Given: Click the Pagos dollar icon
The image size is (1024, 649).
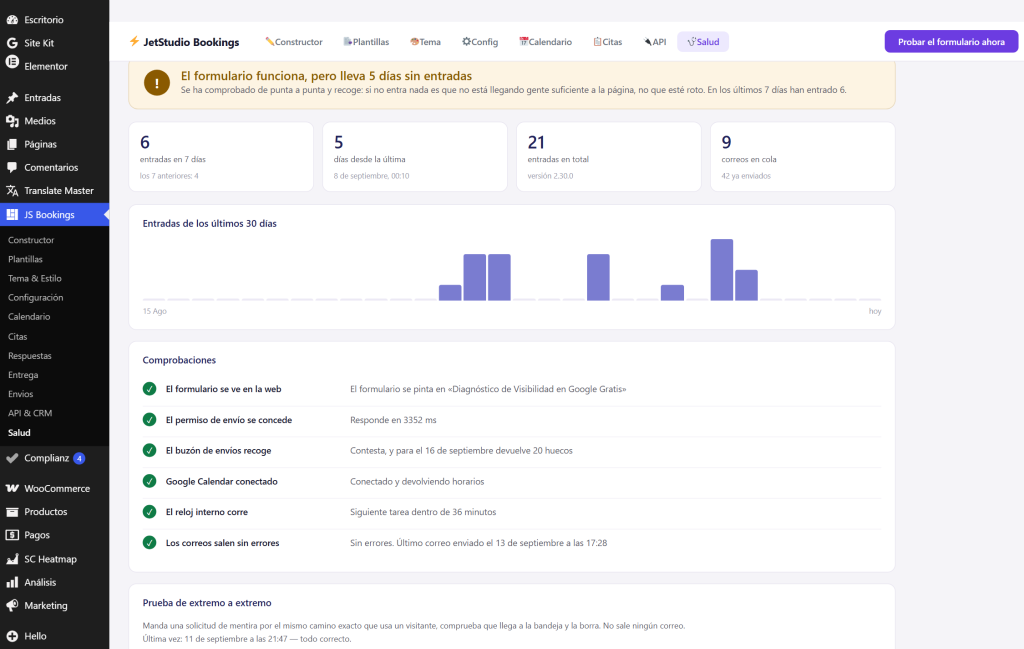Looking at the screenshot, I should pos(12,535).
